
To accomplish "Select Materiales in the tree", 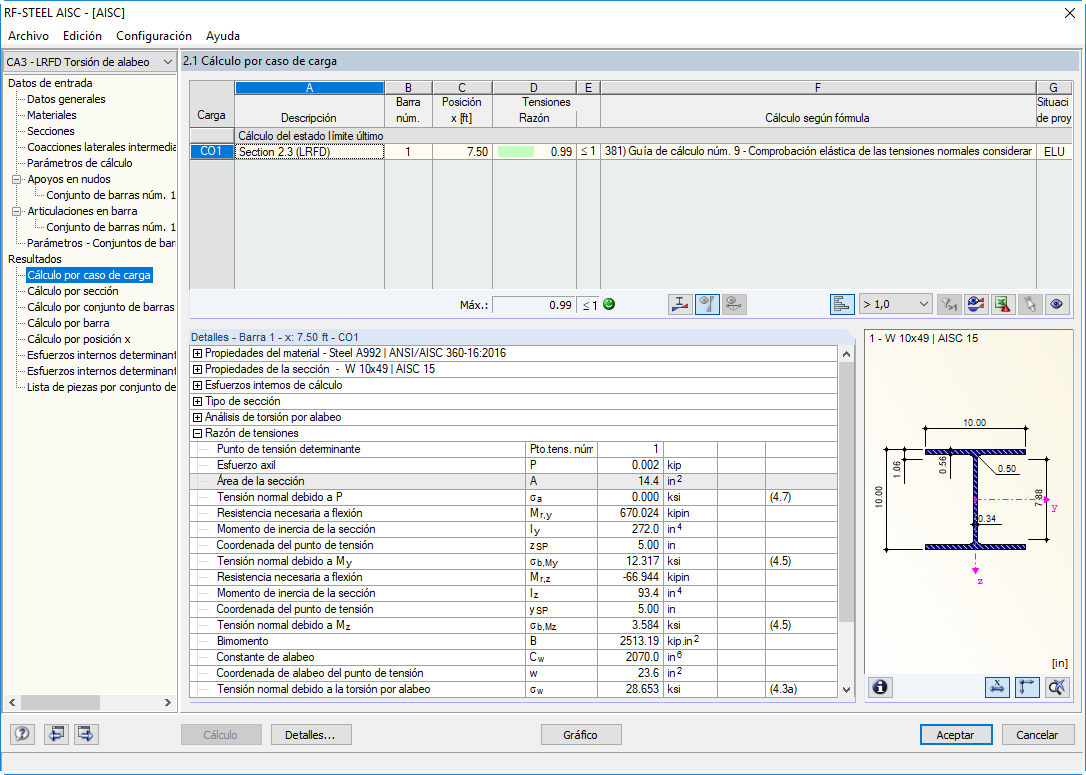I will [x=52, y=115].
